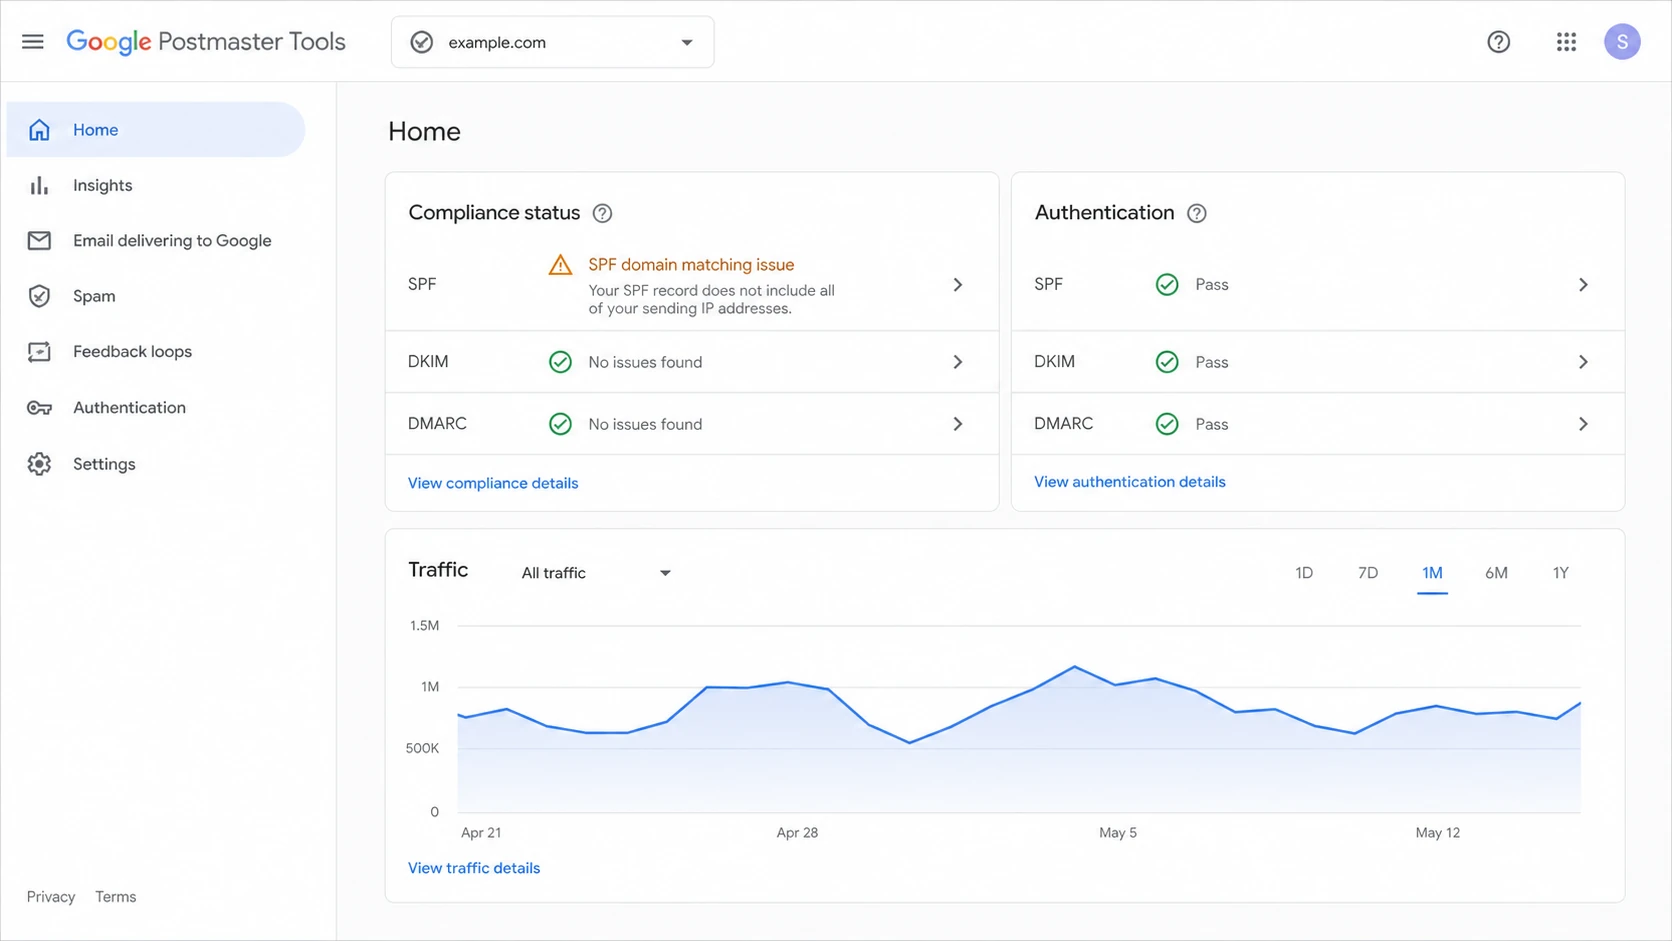Click View traffic details link

[x=474, y=868]
